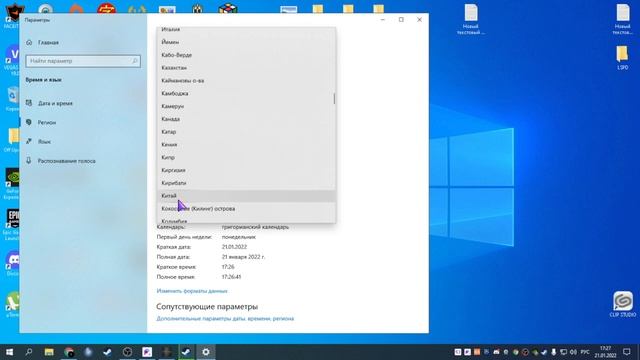Open taskbar search magnifier
Viewport: 640px width, 360px height.
pos(29,352)
